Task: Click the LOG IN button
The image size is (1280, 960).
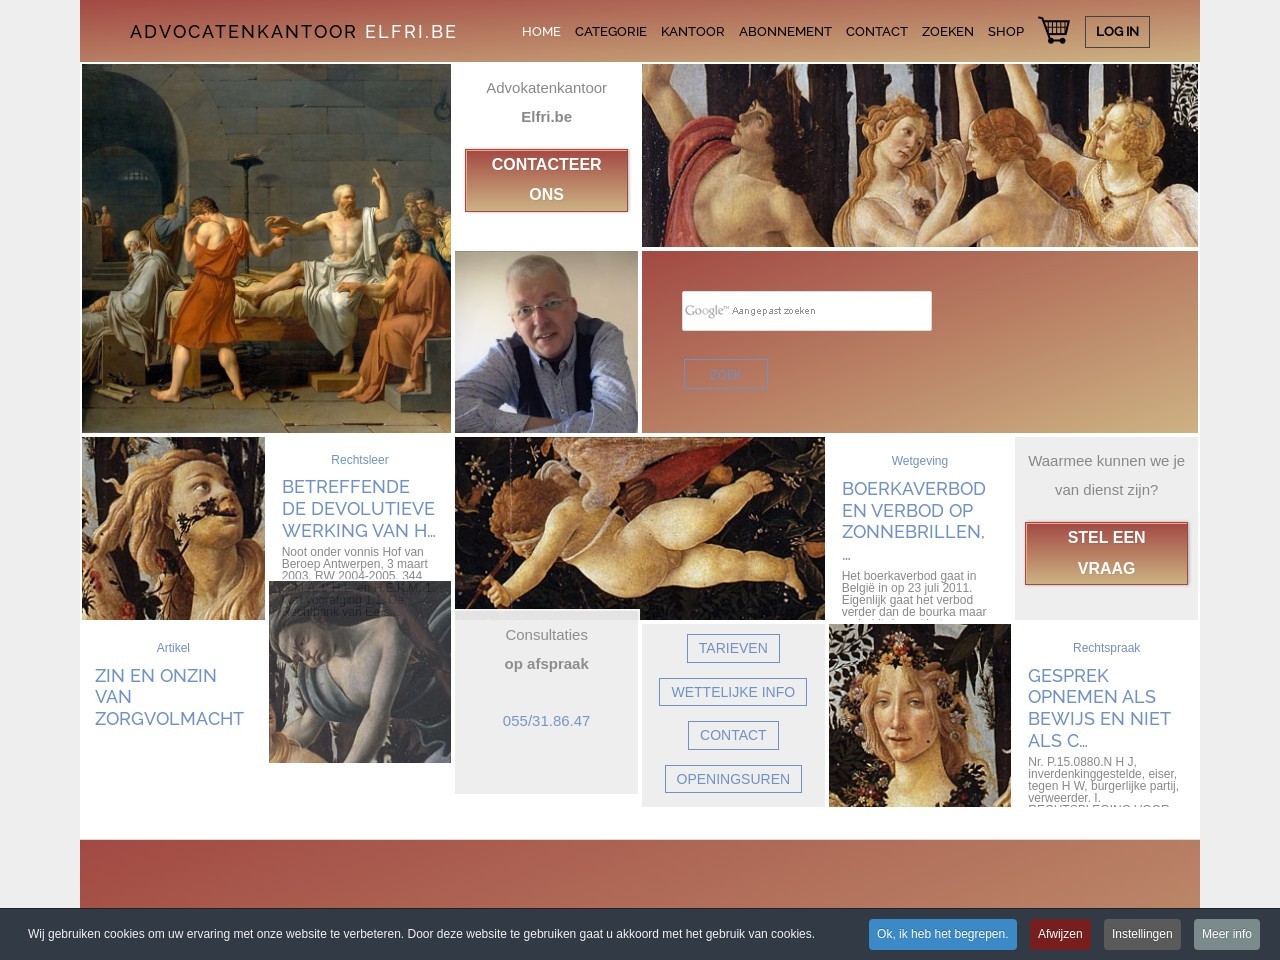Action: coord(1117,31)
